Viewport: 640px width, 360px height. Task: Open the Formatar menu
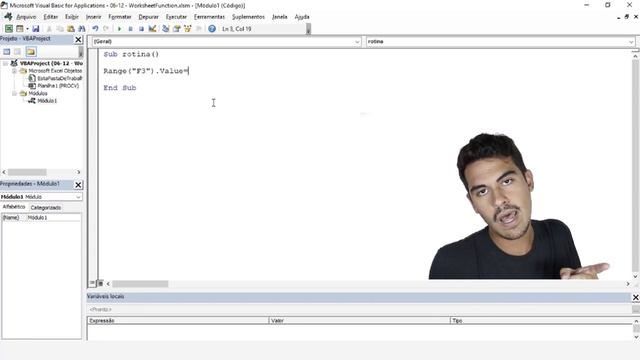click(120, 17)
